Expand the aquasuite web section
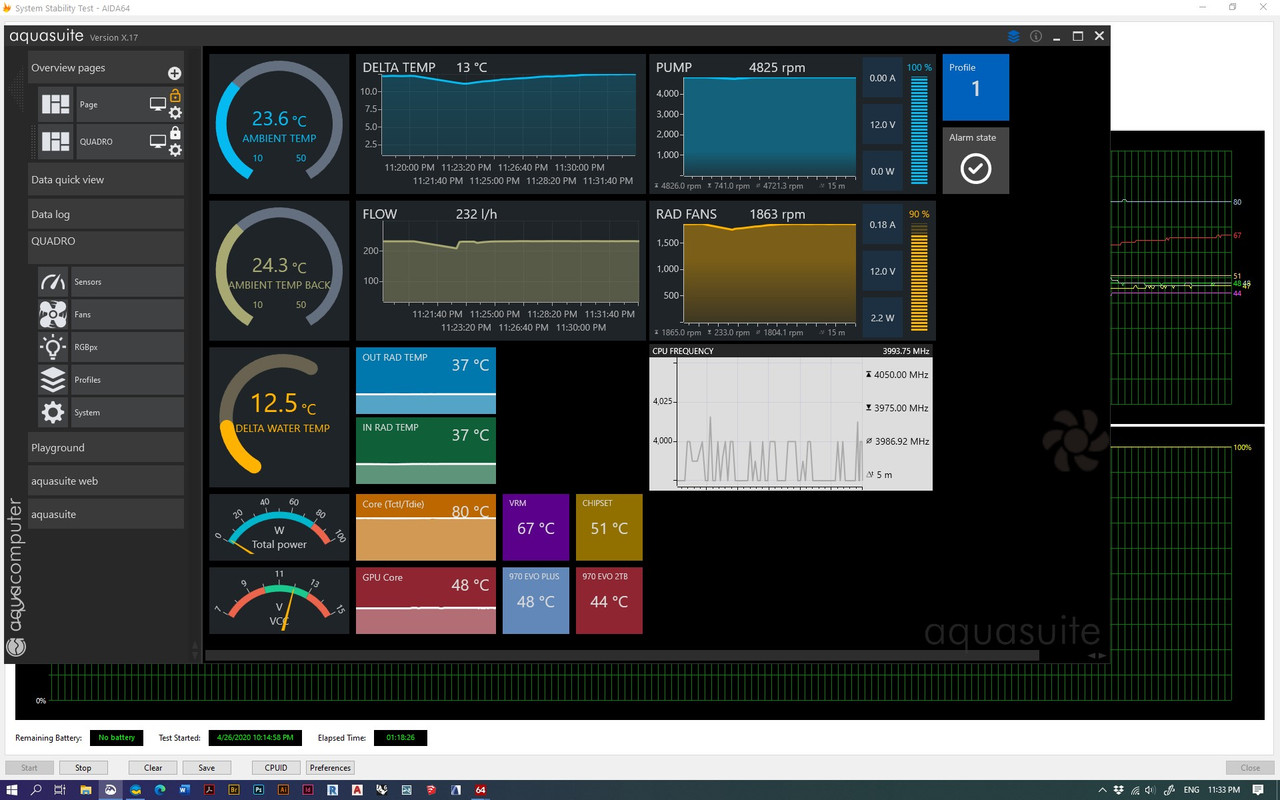1280x800 pixels. pos(106,481)
